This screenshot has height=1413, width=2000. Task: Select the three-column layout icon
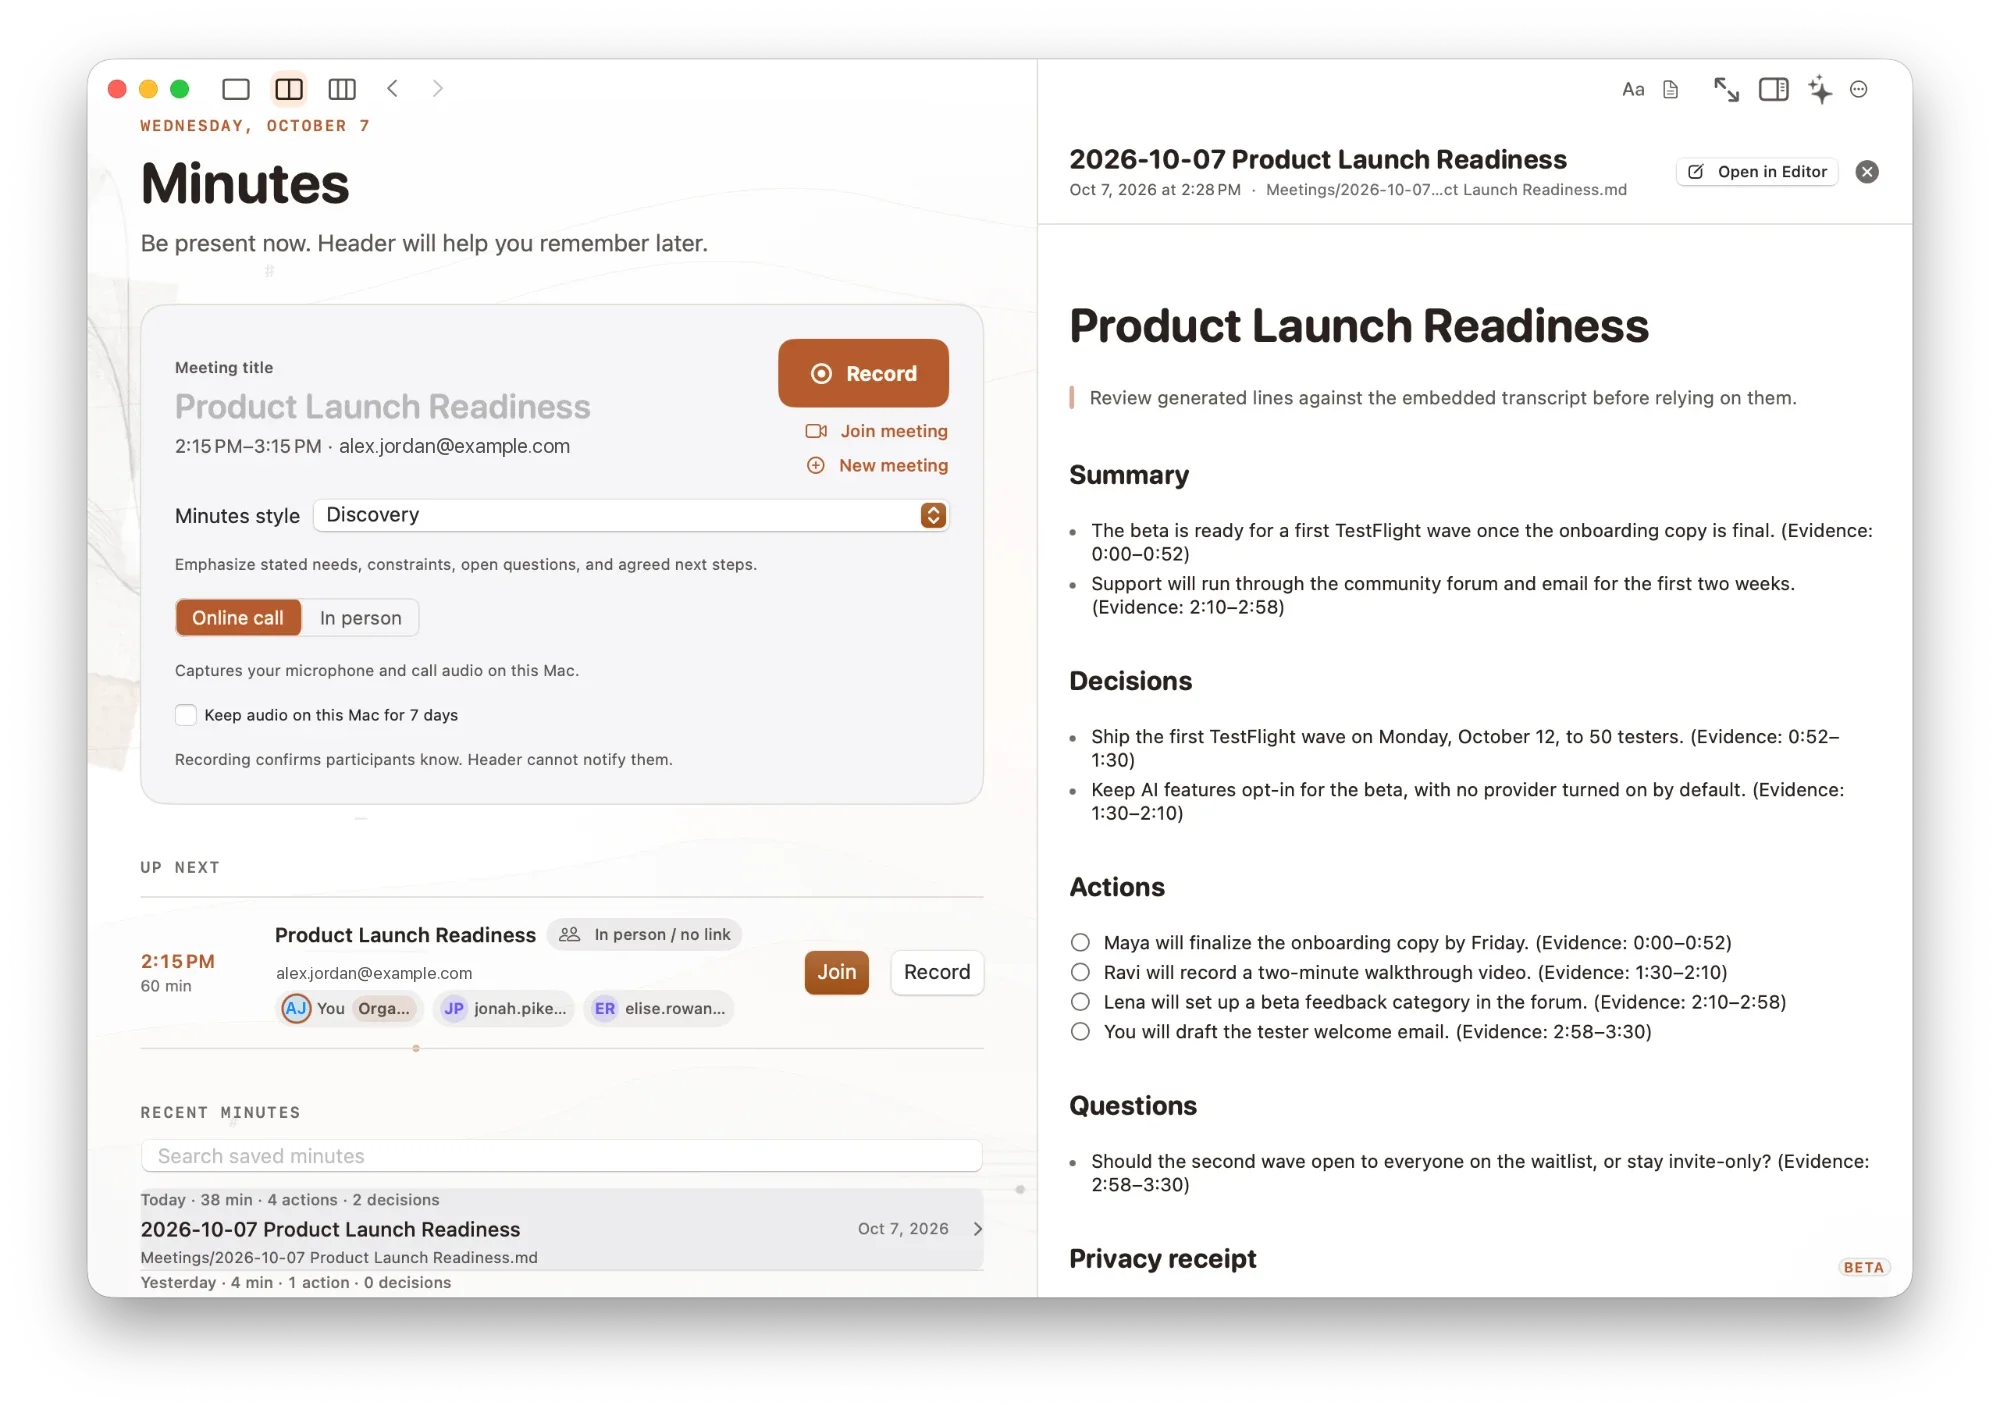342,89
